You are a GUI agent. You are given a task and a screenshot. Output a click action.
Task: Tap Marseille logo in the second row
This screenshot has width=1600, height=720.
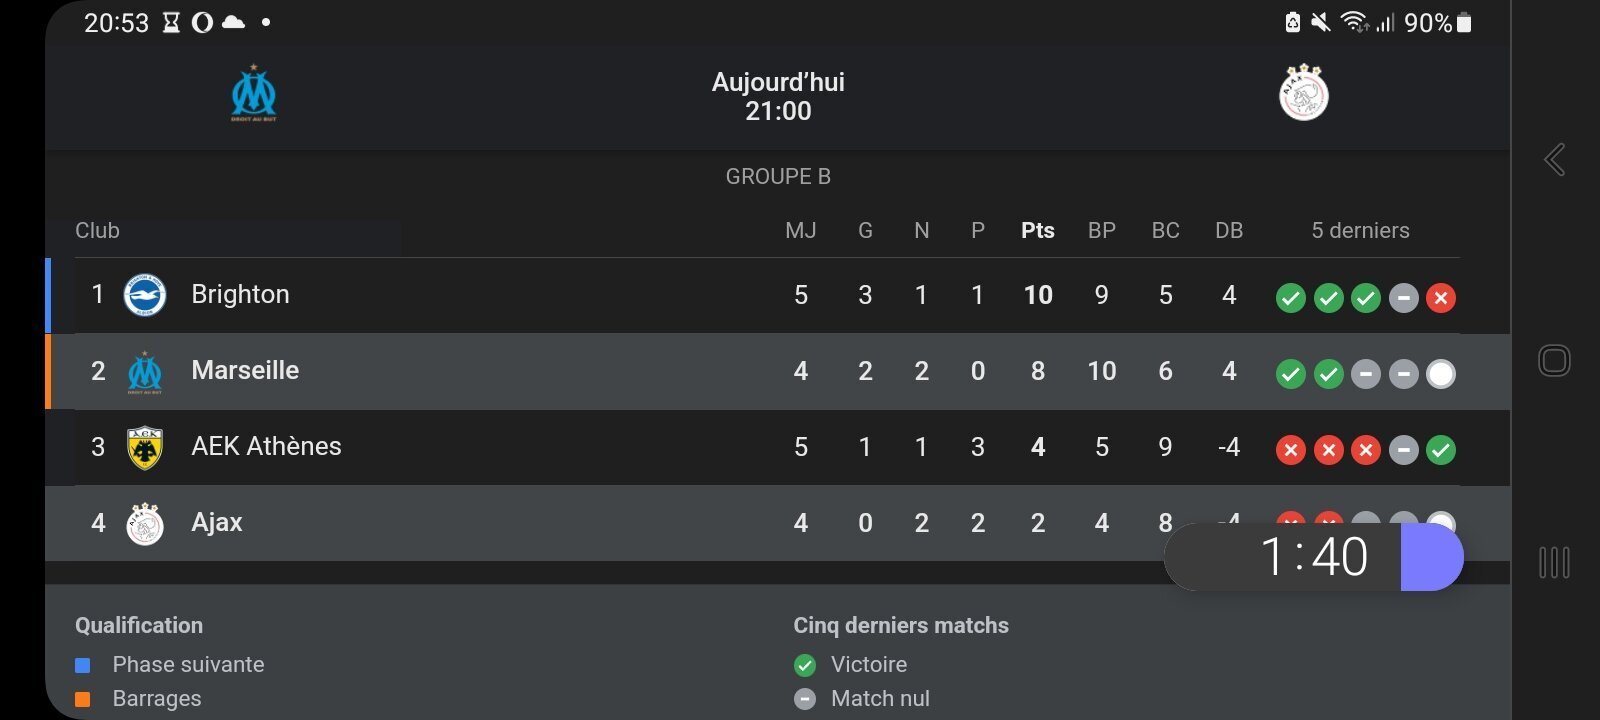[x=145, y=372]
